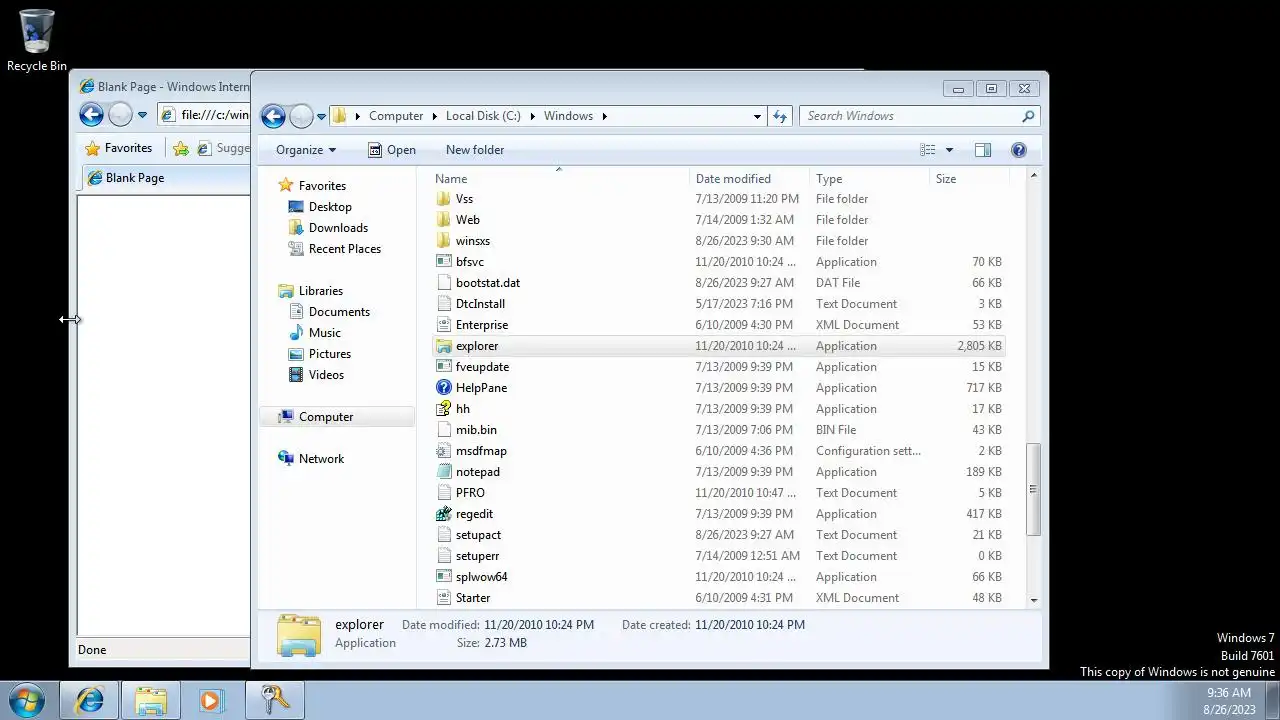Open Recent Places in navigation pane
The image size is (1280, 720).
(x=344, y=249)
